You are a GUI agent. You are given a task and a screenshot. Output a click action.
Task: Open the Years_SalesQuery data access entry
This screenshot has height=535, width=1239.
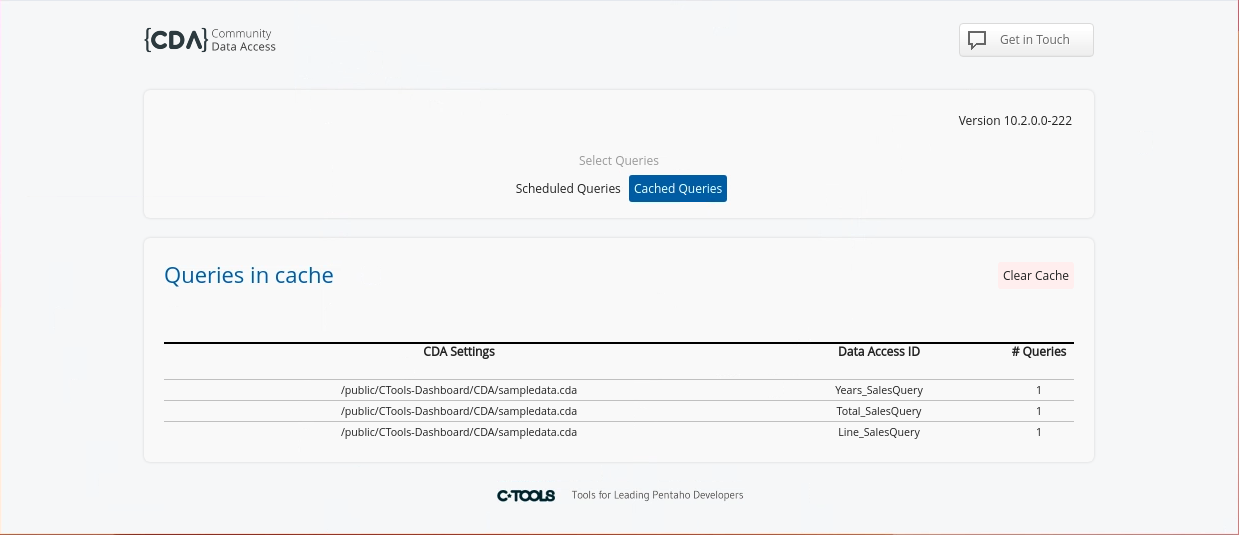[878, 390]
